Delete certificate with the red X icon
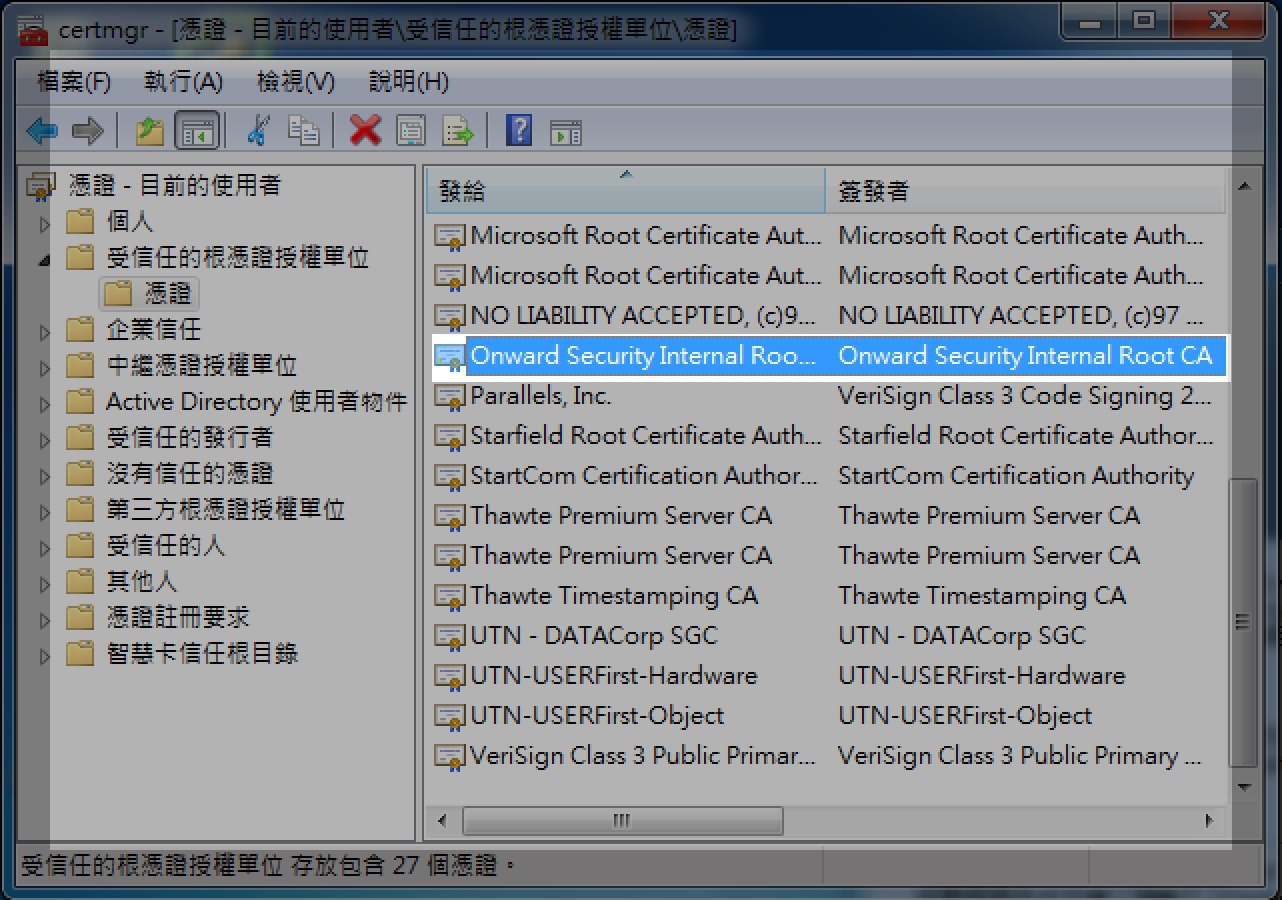This screenshot has width=1282, height=900. tap(365, 130)
